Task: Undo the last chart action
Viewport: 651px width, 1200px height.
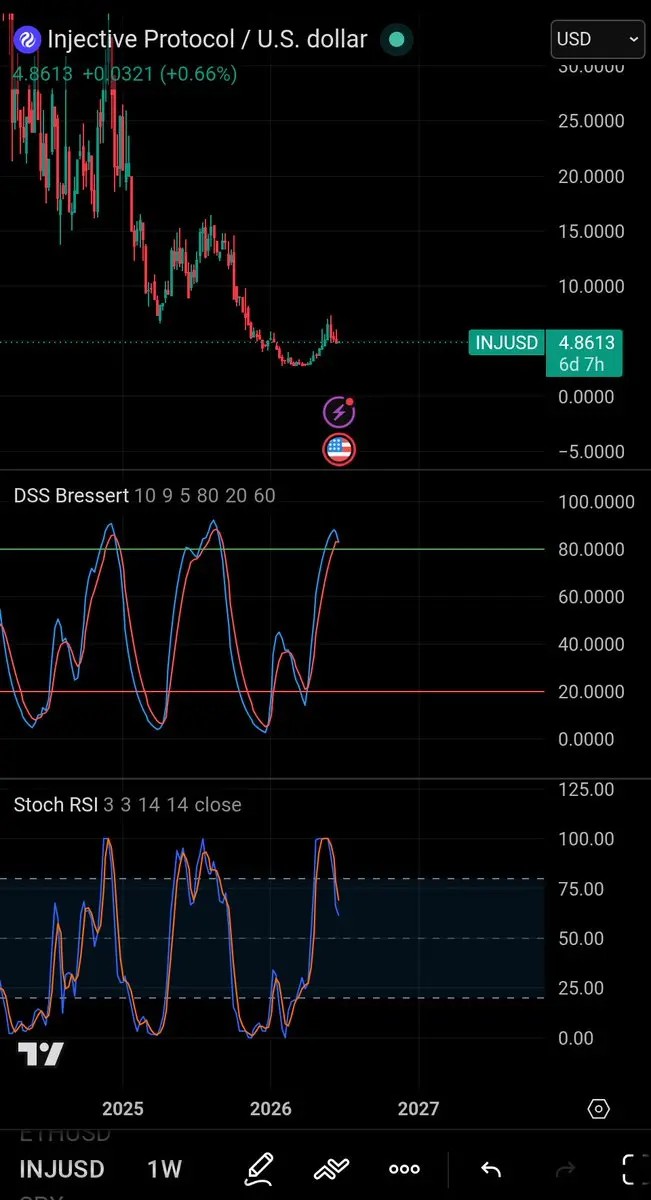Action: tap(490, 1168)
